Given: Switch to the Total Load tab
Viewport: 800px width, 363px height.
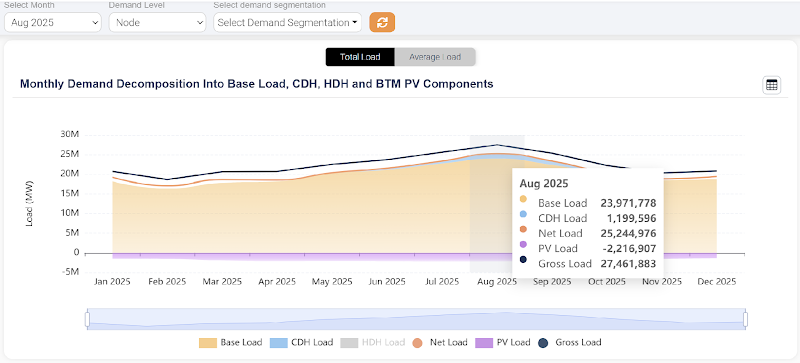Looking at the screenshot, I should (x=360, y=57).
